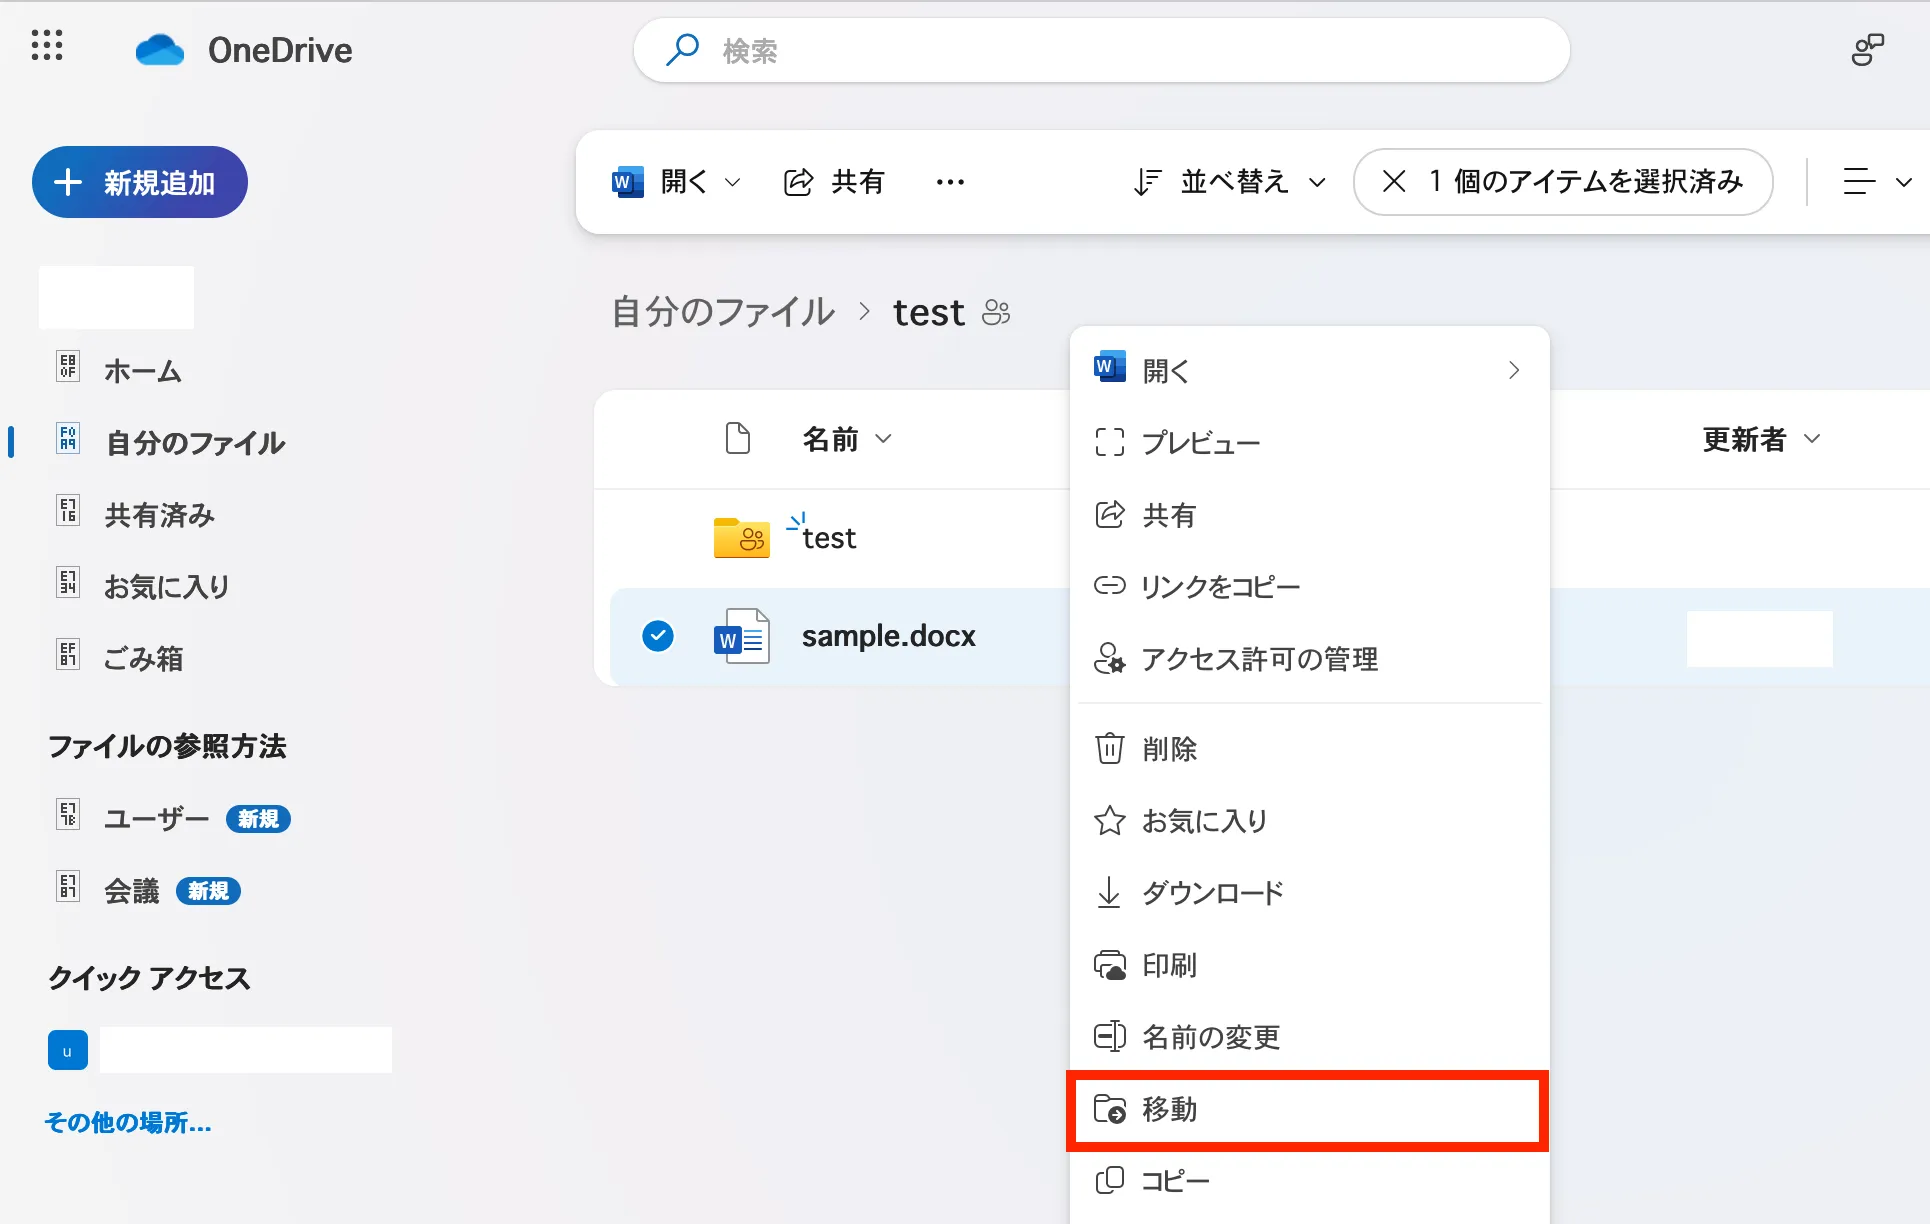This screenshot has height=1224, width=1930.
Task: Open the more options ellipsis in toolbar
Action: [x=950, y=182]
